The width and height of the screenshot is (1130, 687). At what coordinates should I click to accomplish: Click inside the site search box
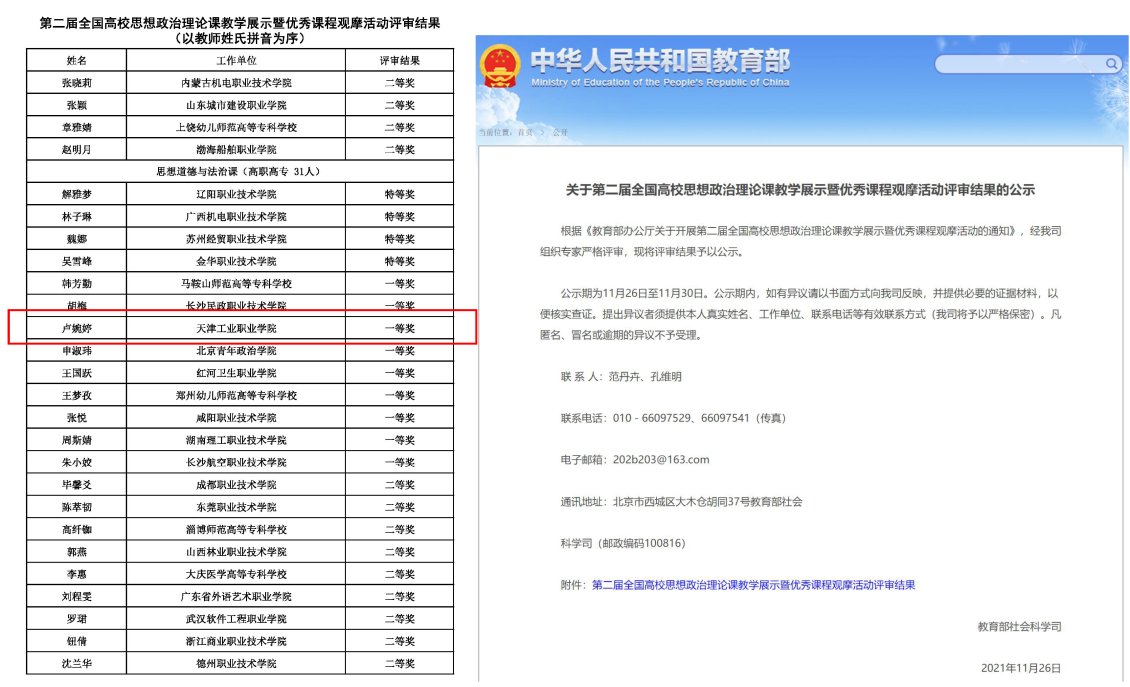[1018, 65]
